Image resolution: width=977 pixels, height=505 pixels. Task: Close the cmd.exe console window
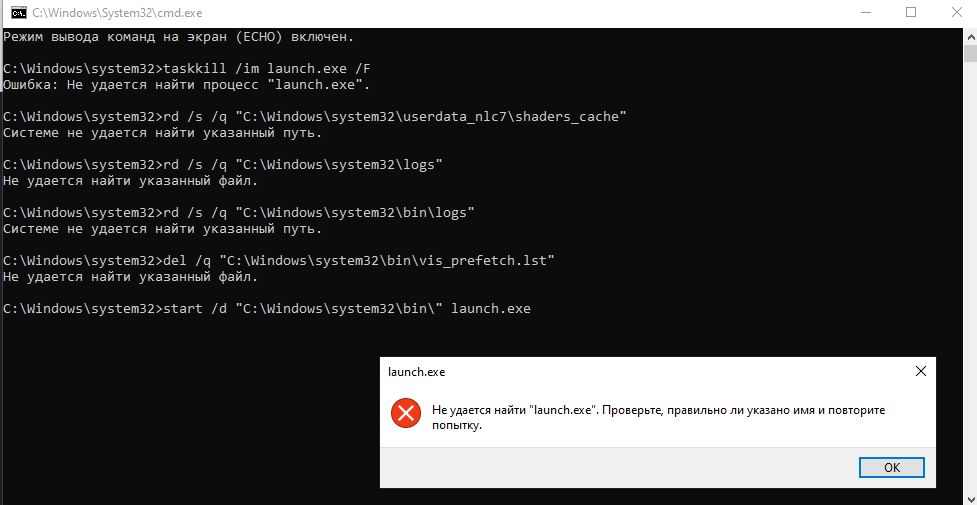click(x=956, y=12)
